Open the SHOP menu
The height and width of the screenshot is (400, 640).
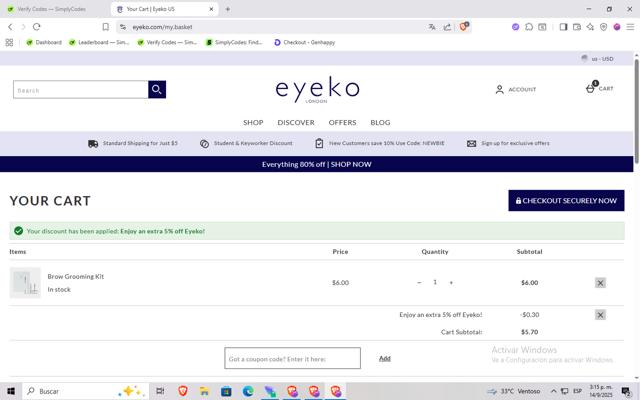253,122
